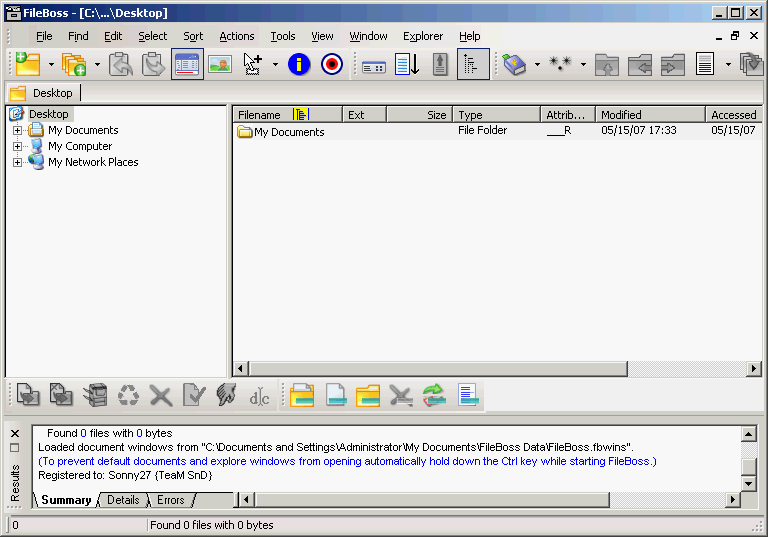Click the grey up-arrow sheet icon

tap(440, 64)
